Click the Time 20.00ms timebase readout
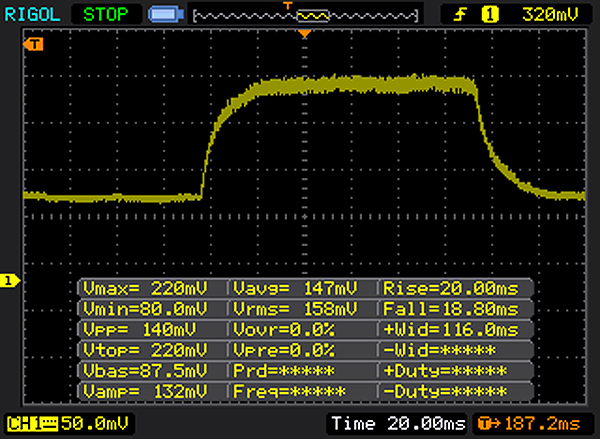 point(398,424)
